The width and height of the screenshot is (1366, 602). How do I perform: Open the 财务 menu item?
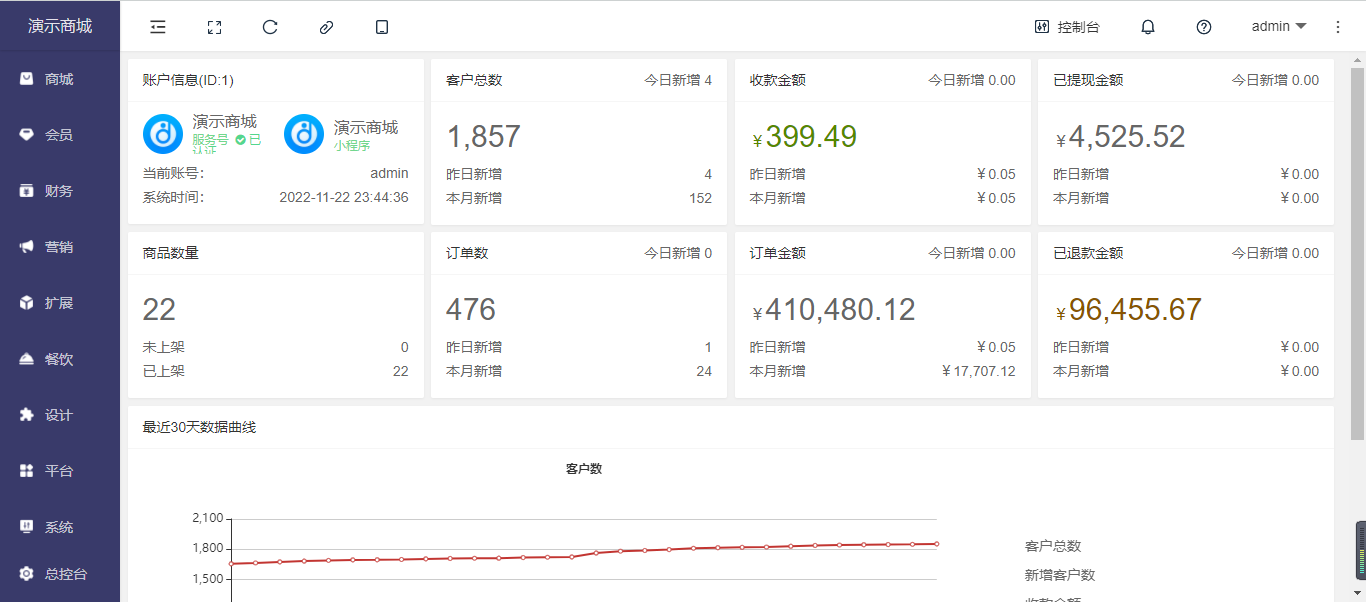[60, 191]
